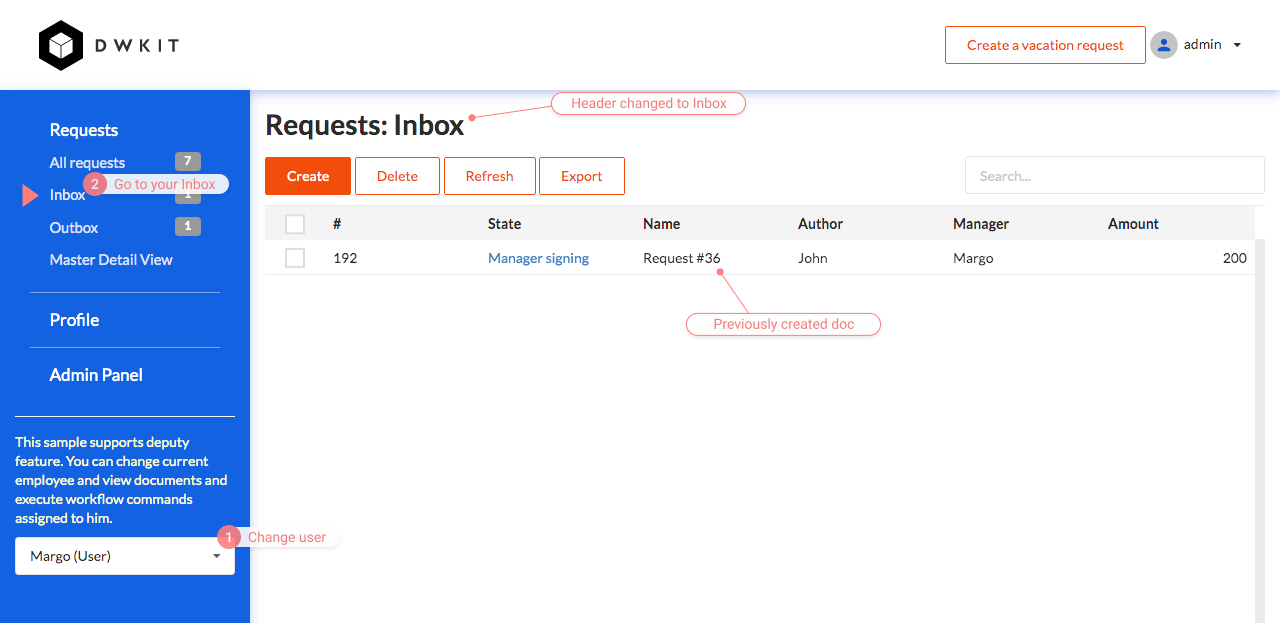The image size is (1280, 623).
Task: Click the DWKIT cube logo
Action: pyautogui.click(x=60, y=45)
